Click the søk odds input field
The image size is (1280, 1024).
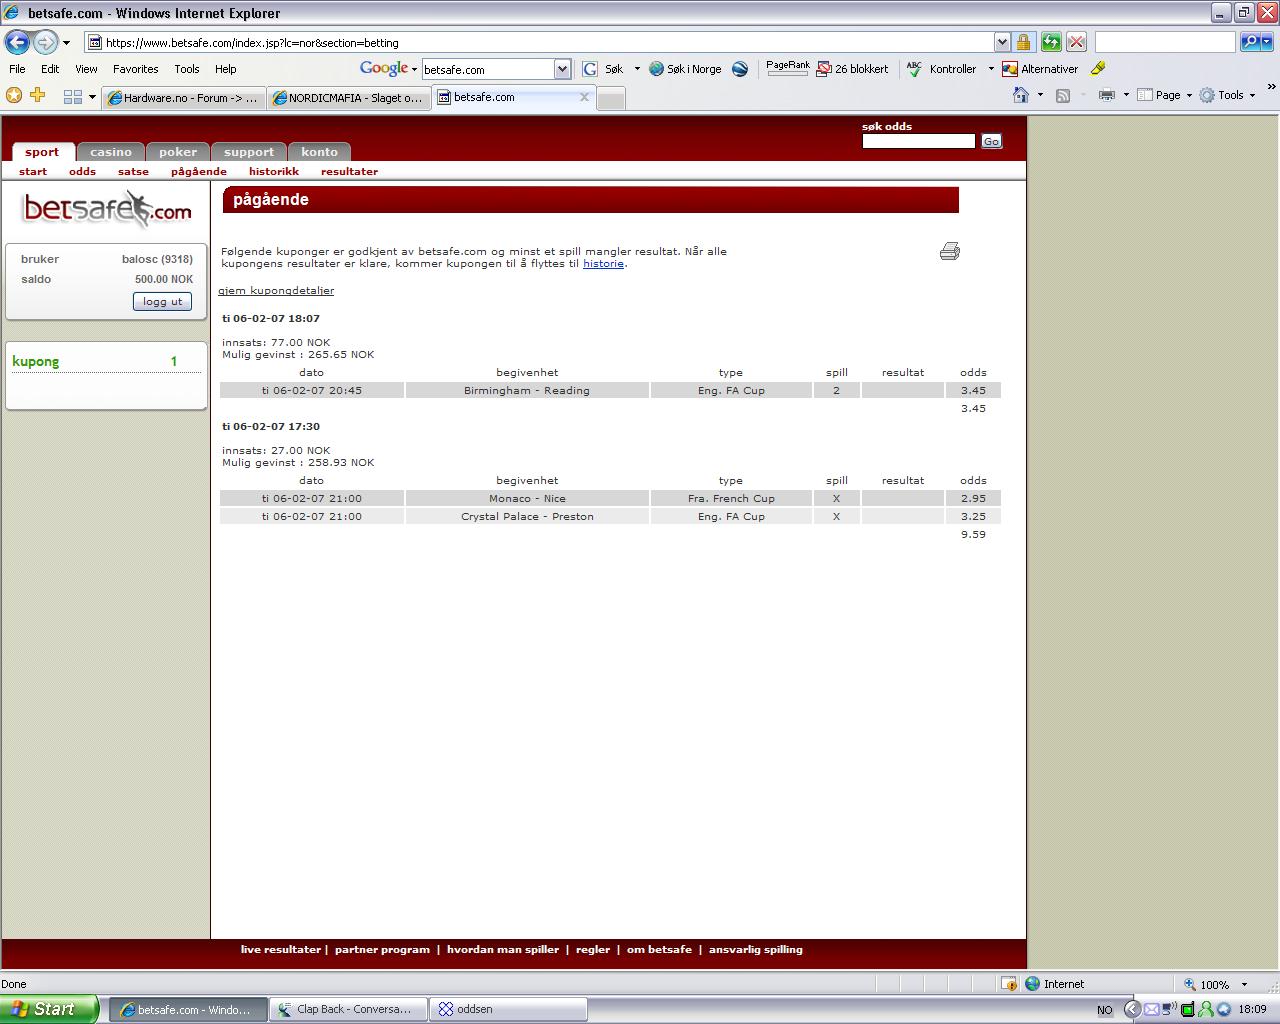[x=918, y=141]
